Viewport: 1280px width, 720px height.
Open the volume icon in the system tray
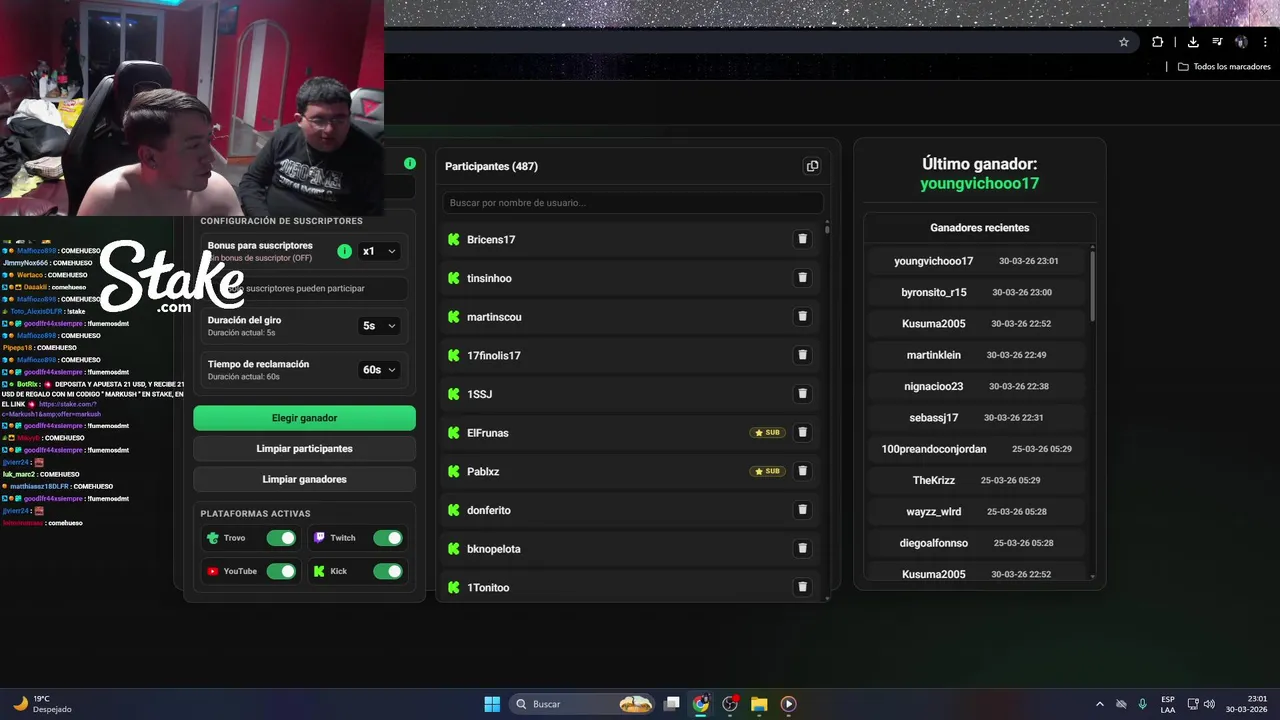[x=1209, y=704]
